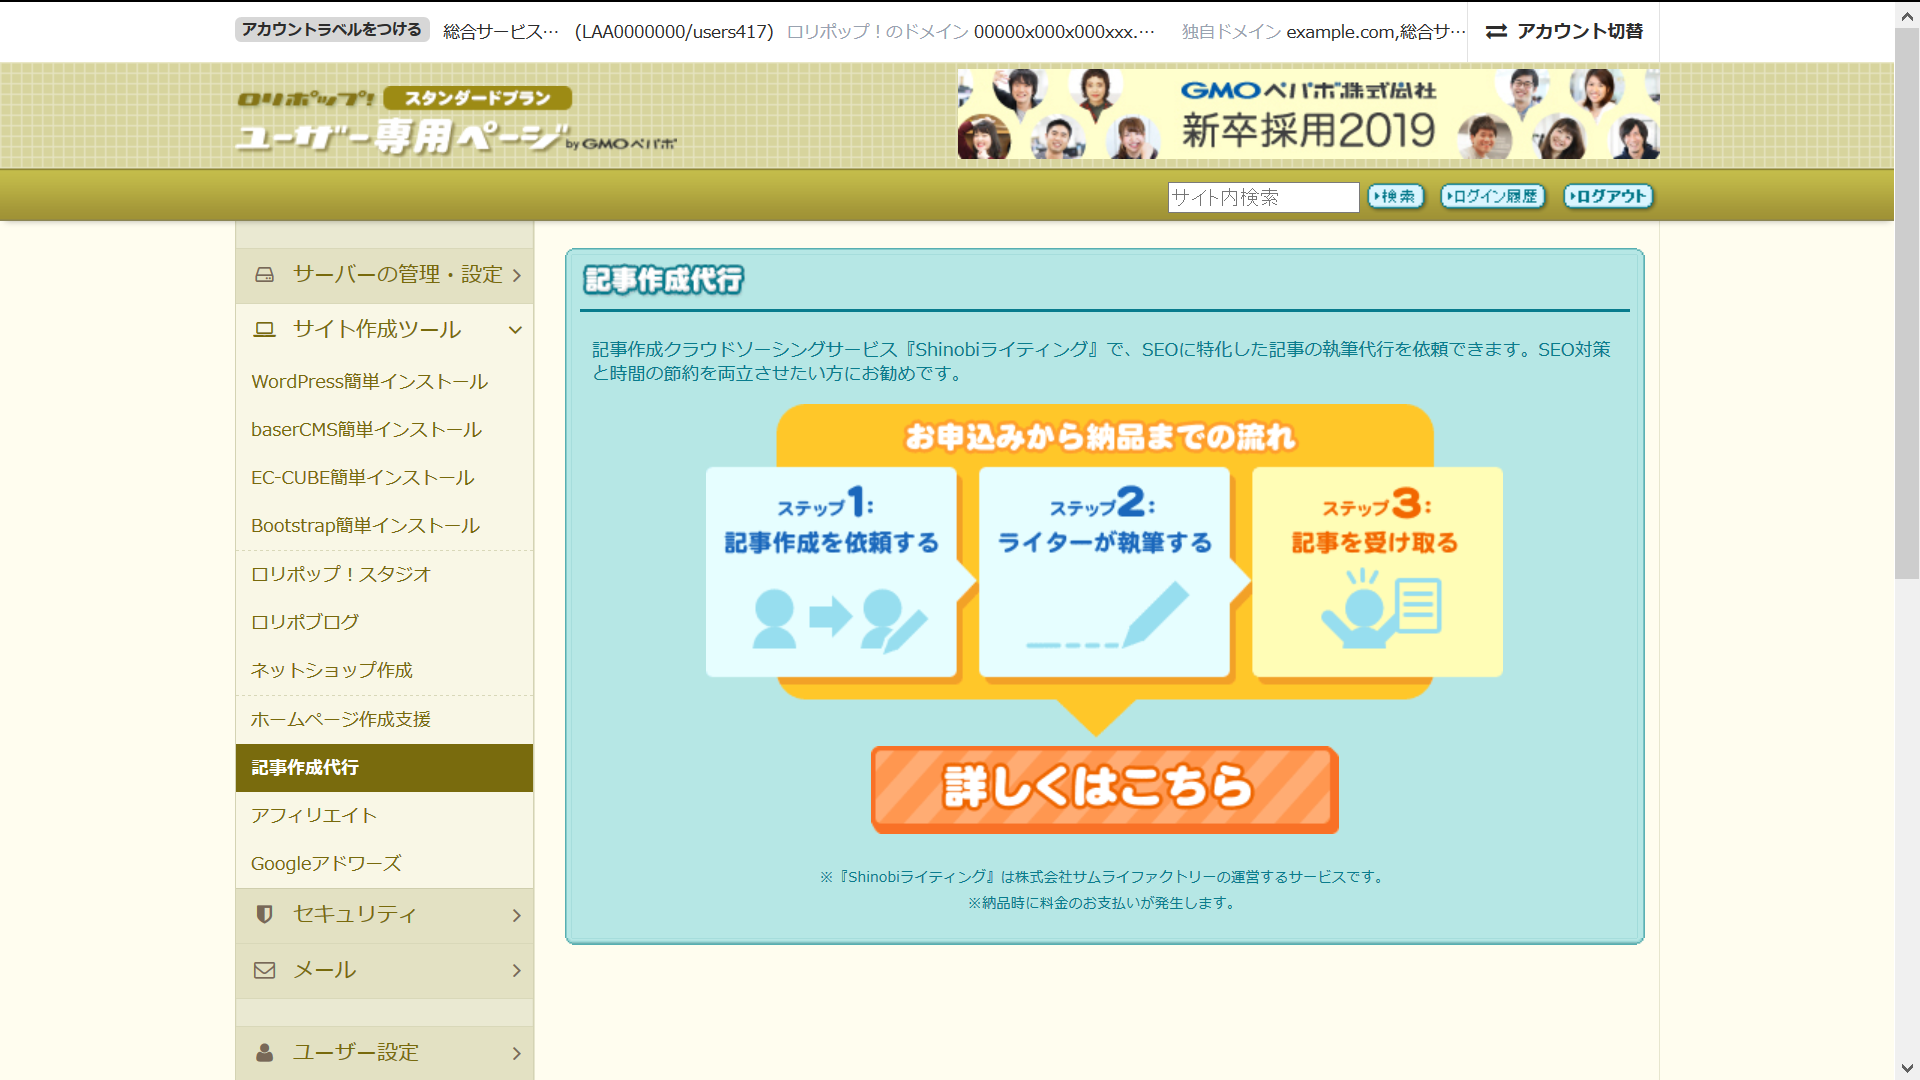
Task: Open WordPress簡単インストール menu item
Action: 369,382
